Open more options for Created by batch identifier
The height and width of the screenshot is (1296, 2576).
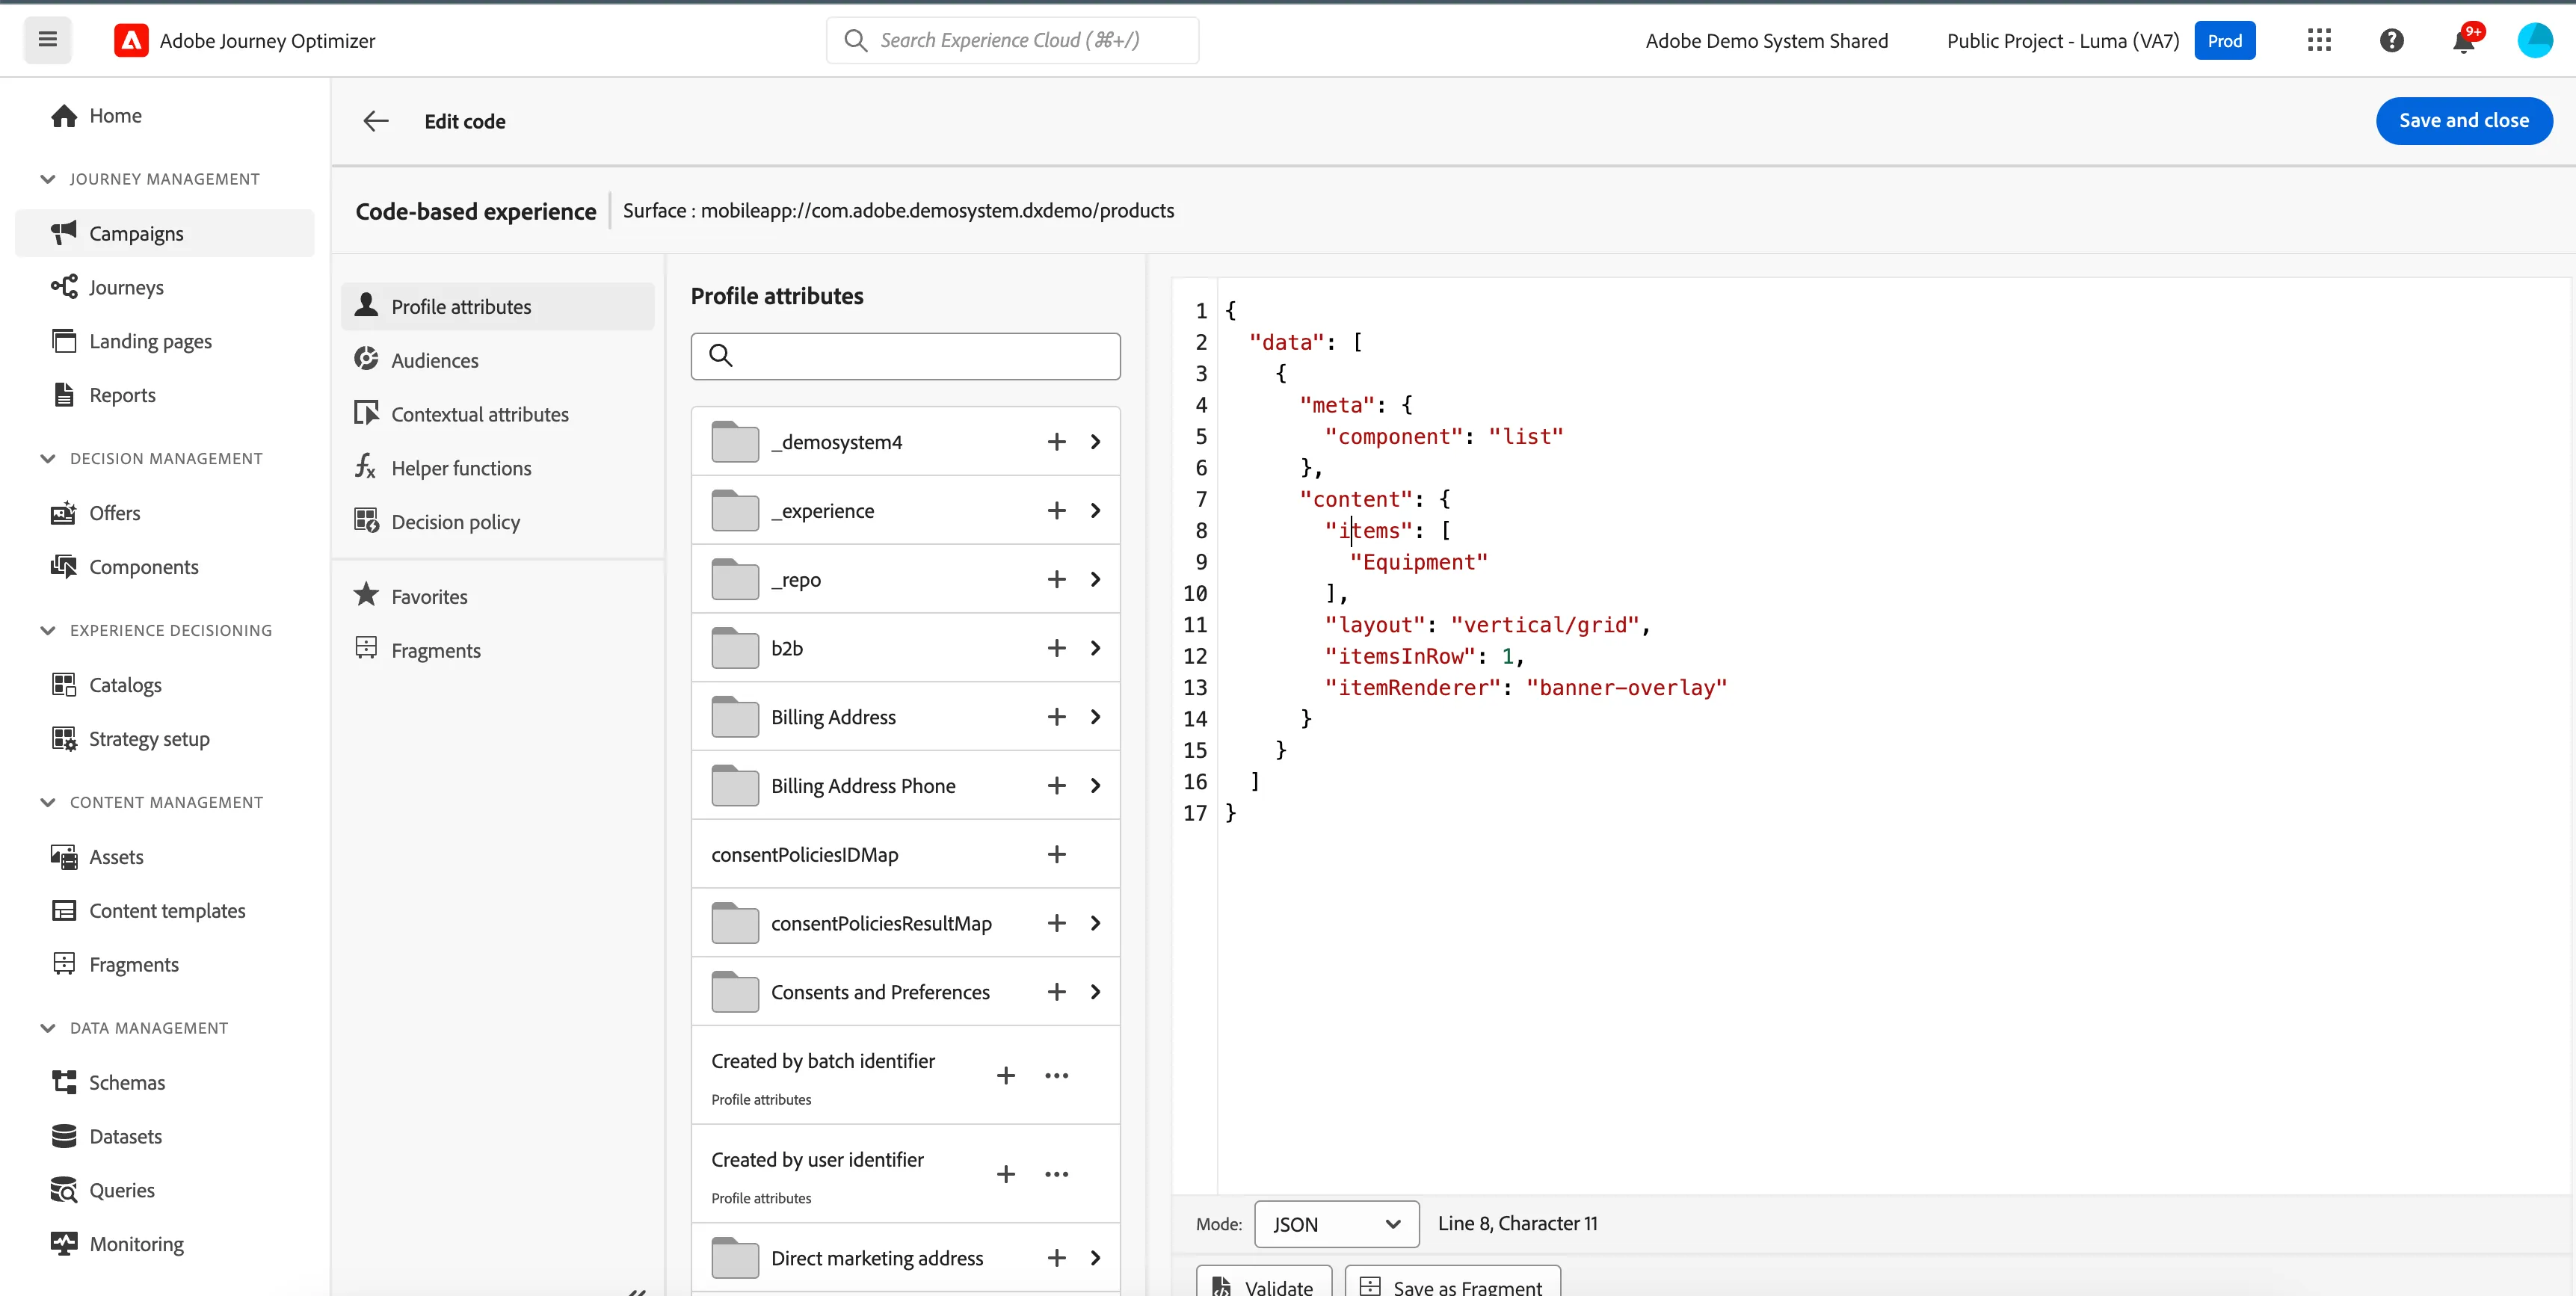pos(1056,1075)
